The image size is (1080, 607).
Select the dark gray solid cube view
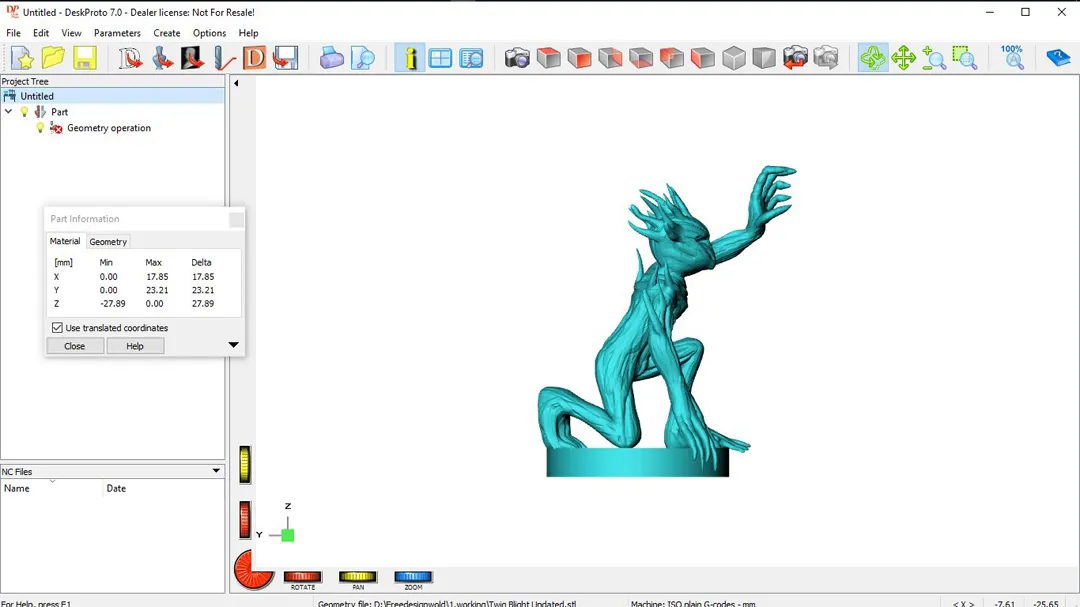pyautogui.click(x=764, y=58)
